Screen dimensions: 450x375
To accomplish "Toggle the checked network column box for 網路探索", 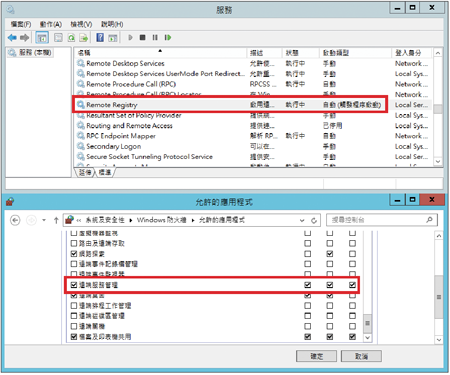I will 330,254.
